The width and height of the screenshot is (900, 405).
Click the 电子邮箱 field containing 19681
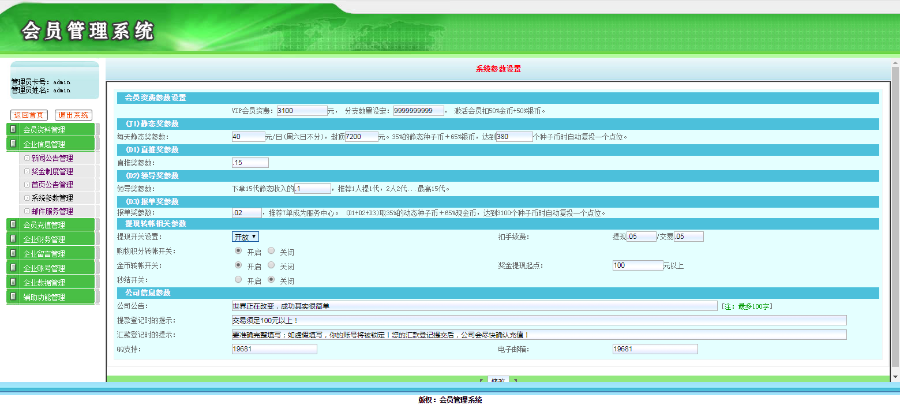pyautogui.click(x=655, y=349)
